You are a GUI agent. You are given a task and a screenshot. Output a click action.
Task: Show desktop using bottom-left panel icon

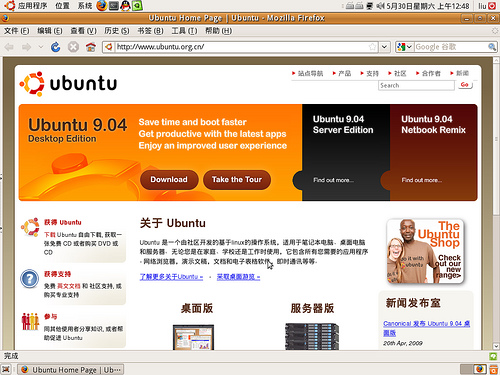click(6, 369)
